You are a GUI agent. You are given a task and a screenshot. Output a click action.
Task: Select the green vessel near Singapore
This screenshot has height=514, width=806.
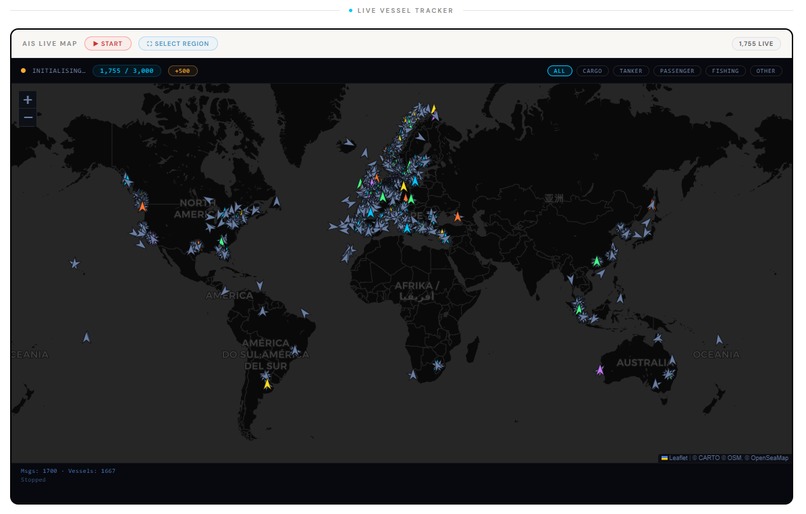point(579,310)
